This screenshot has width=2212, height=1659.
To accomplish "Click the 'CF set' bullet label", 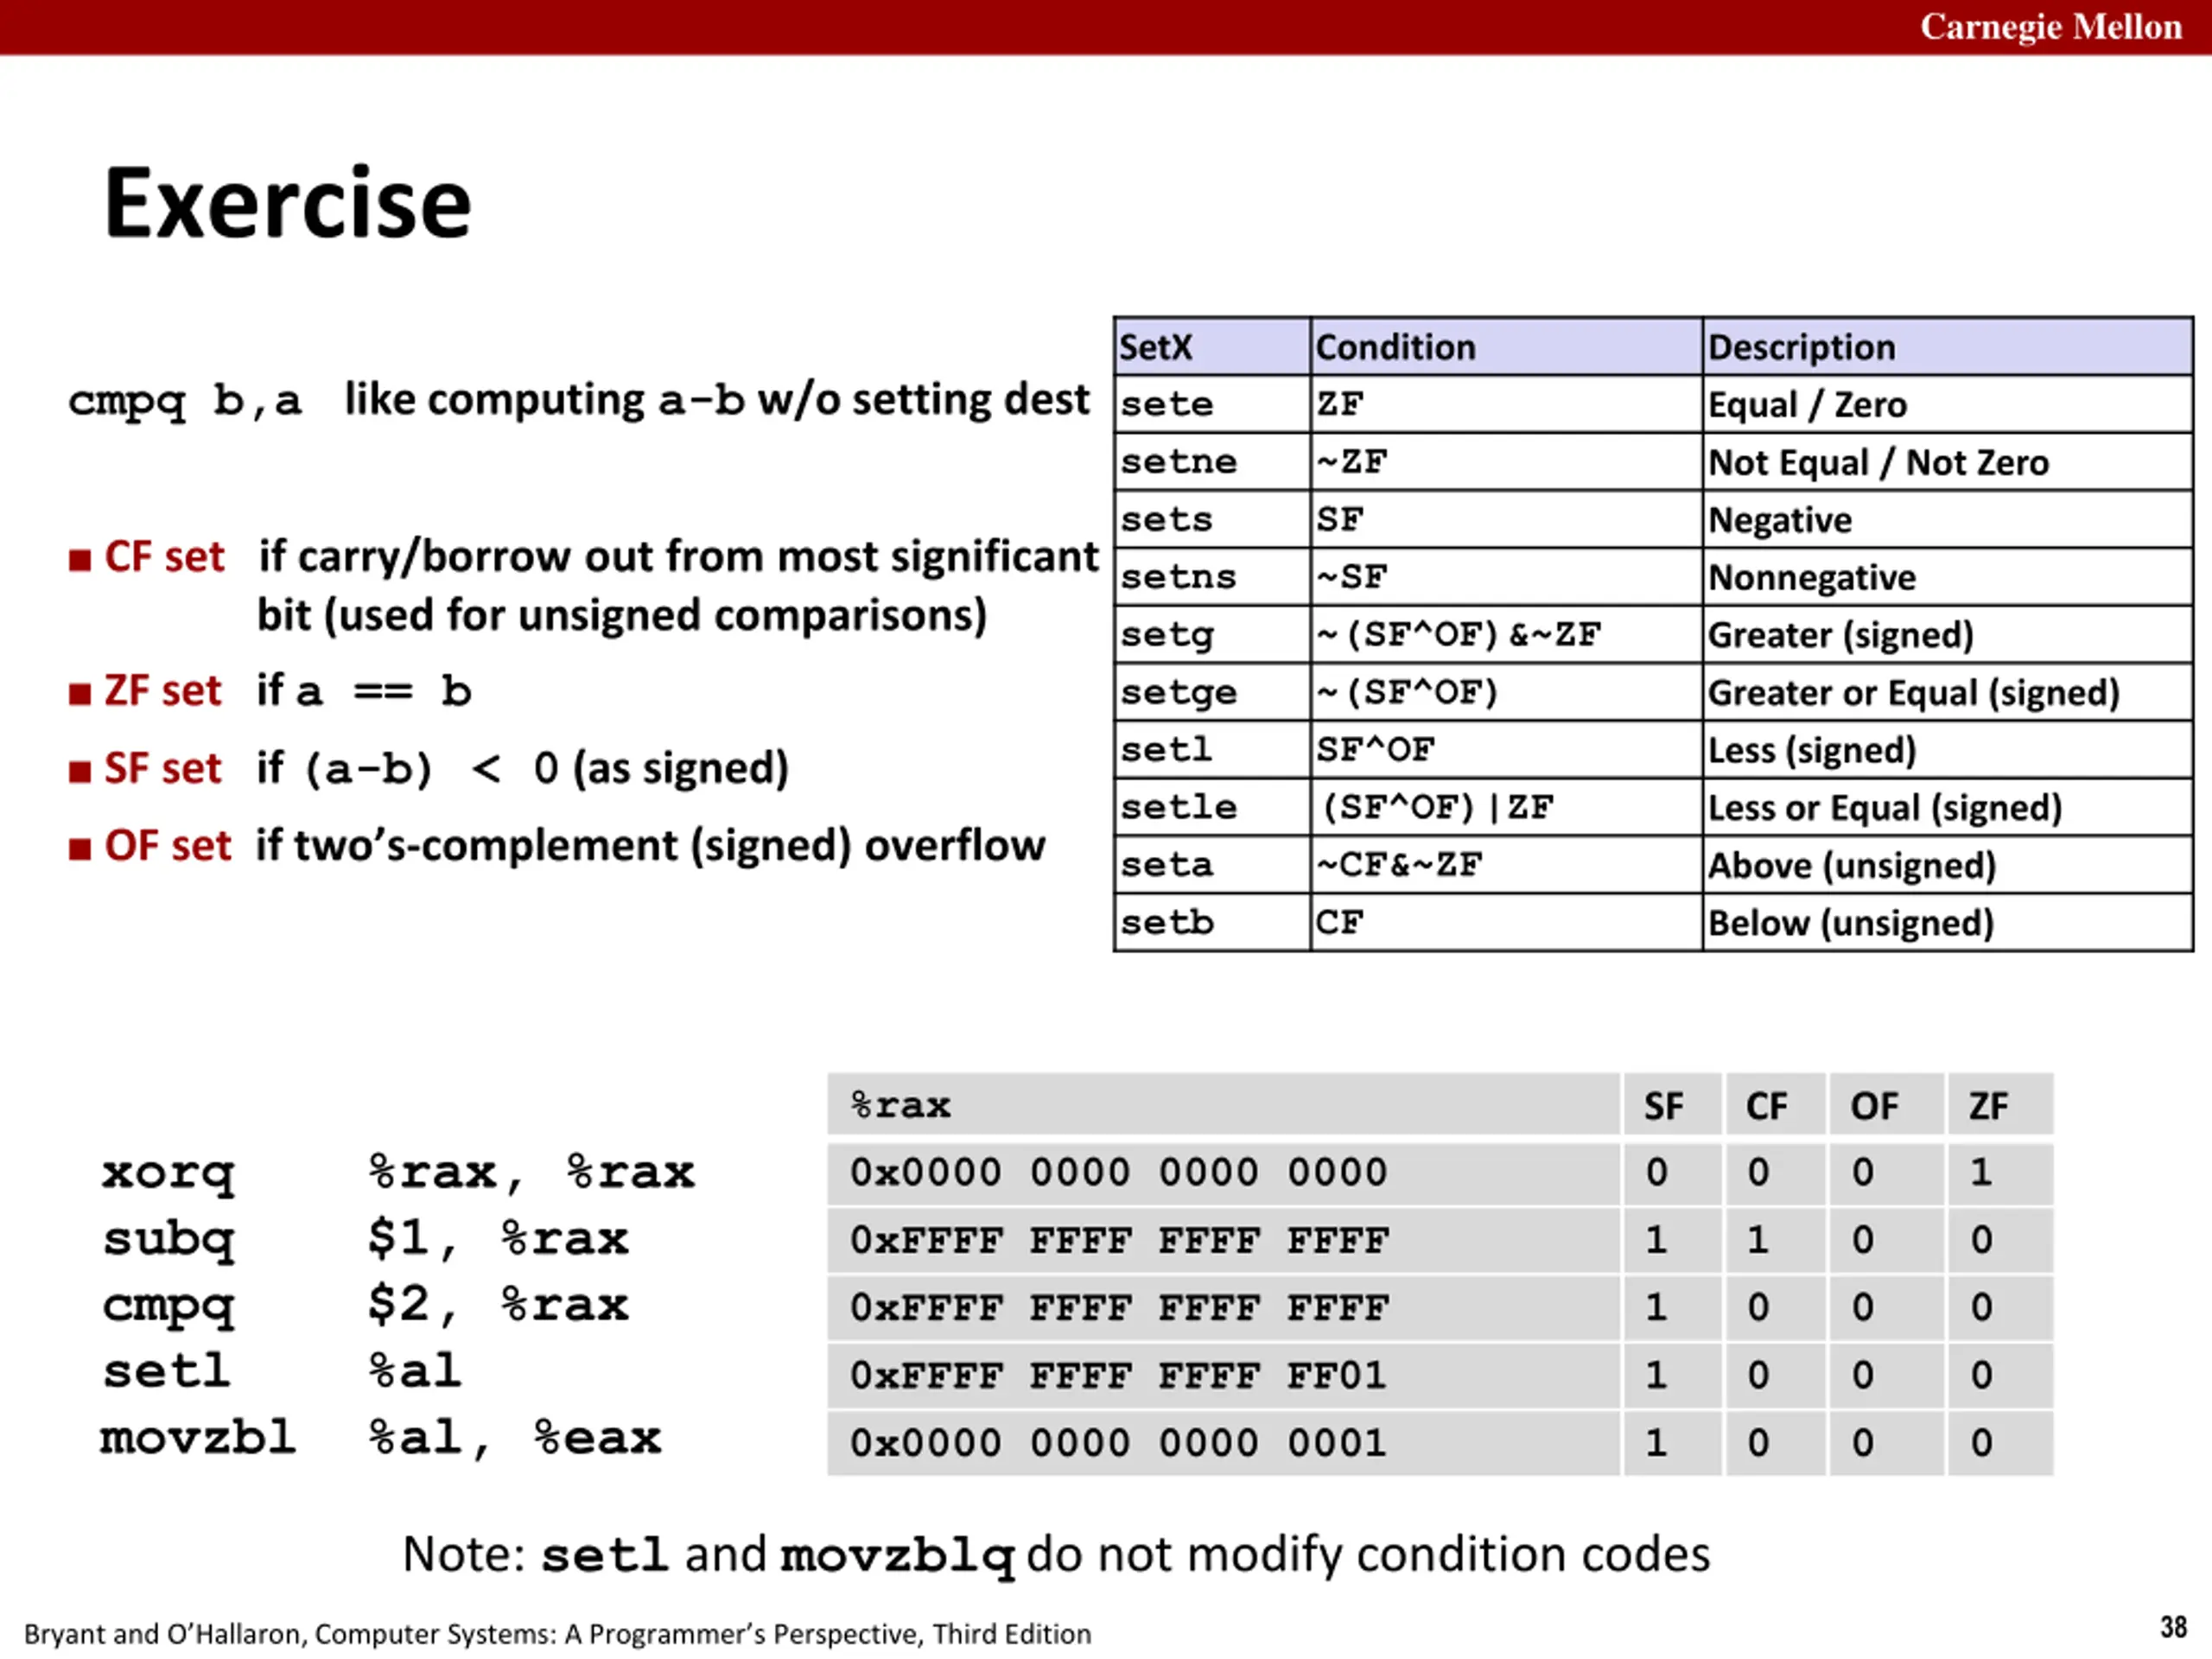I will [x=165, y=557].
